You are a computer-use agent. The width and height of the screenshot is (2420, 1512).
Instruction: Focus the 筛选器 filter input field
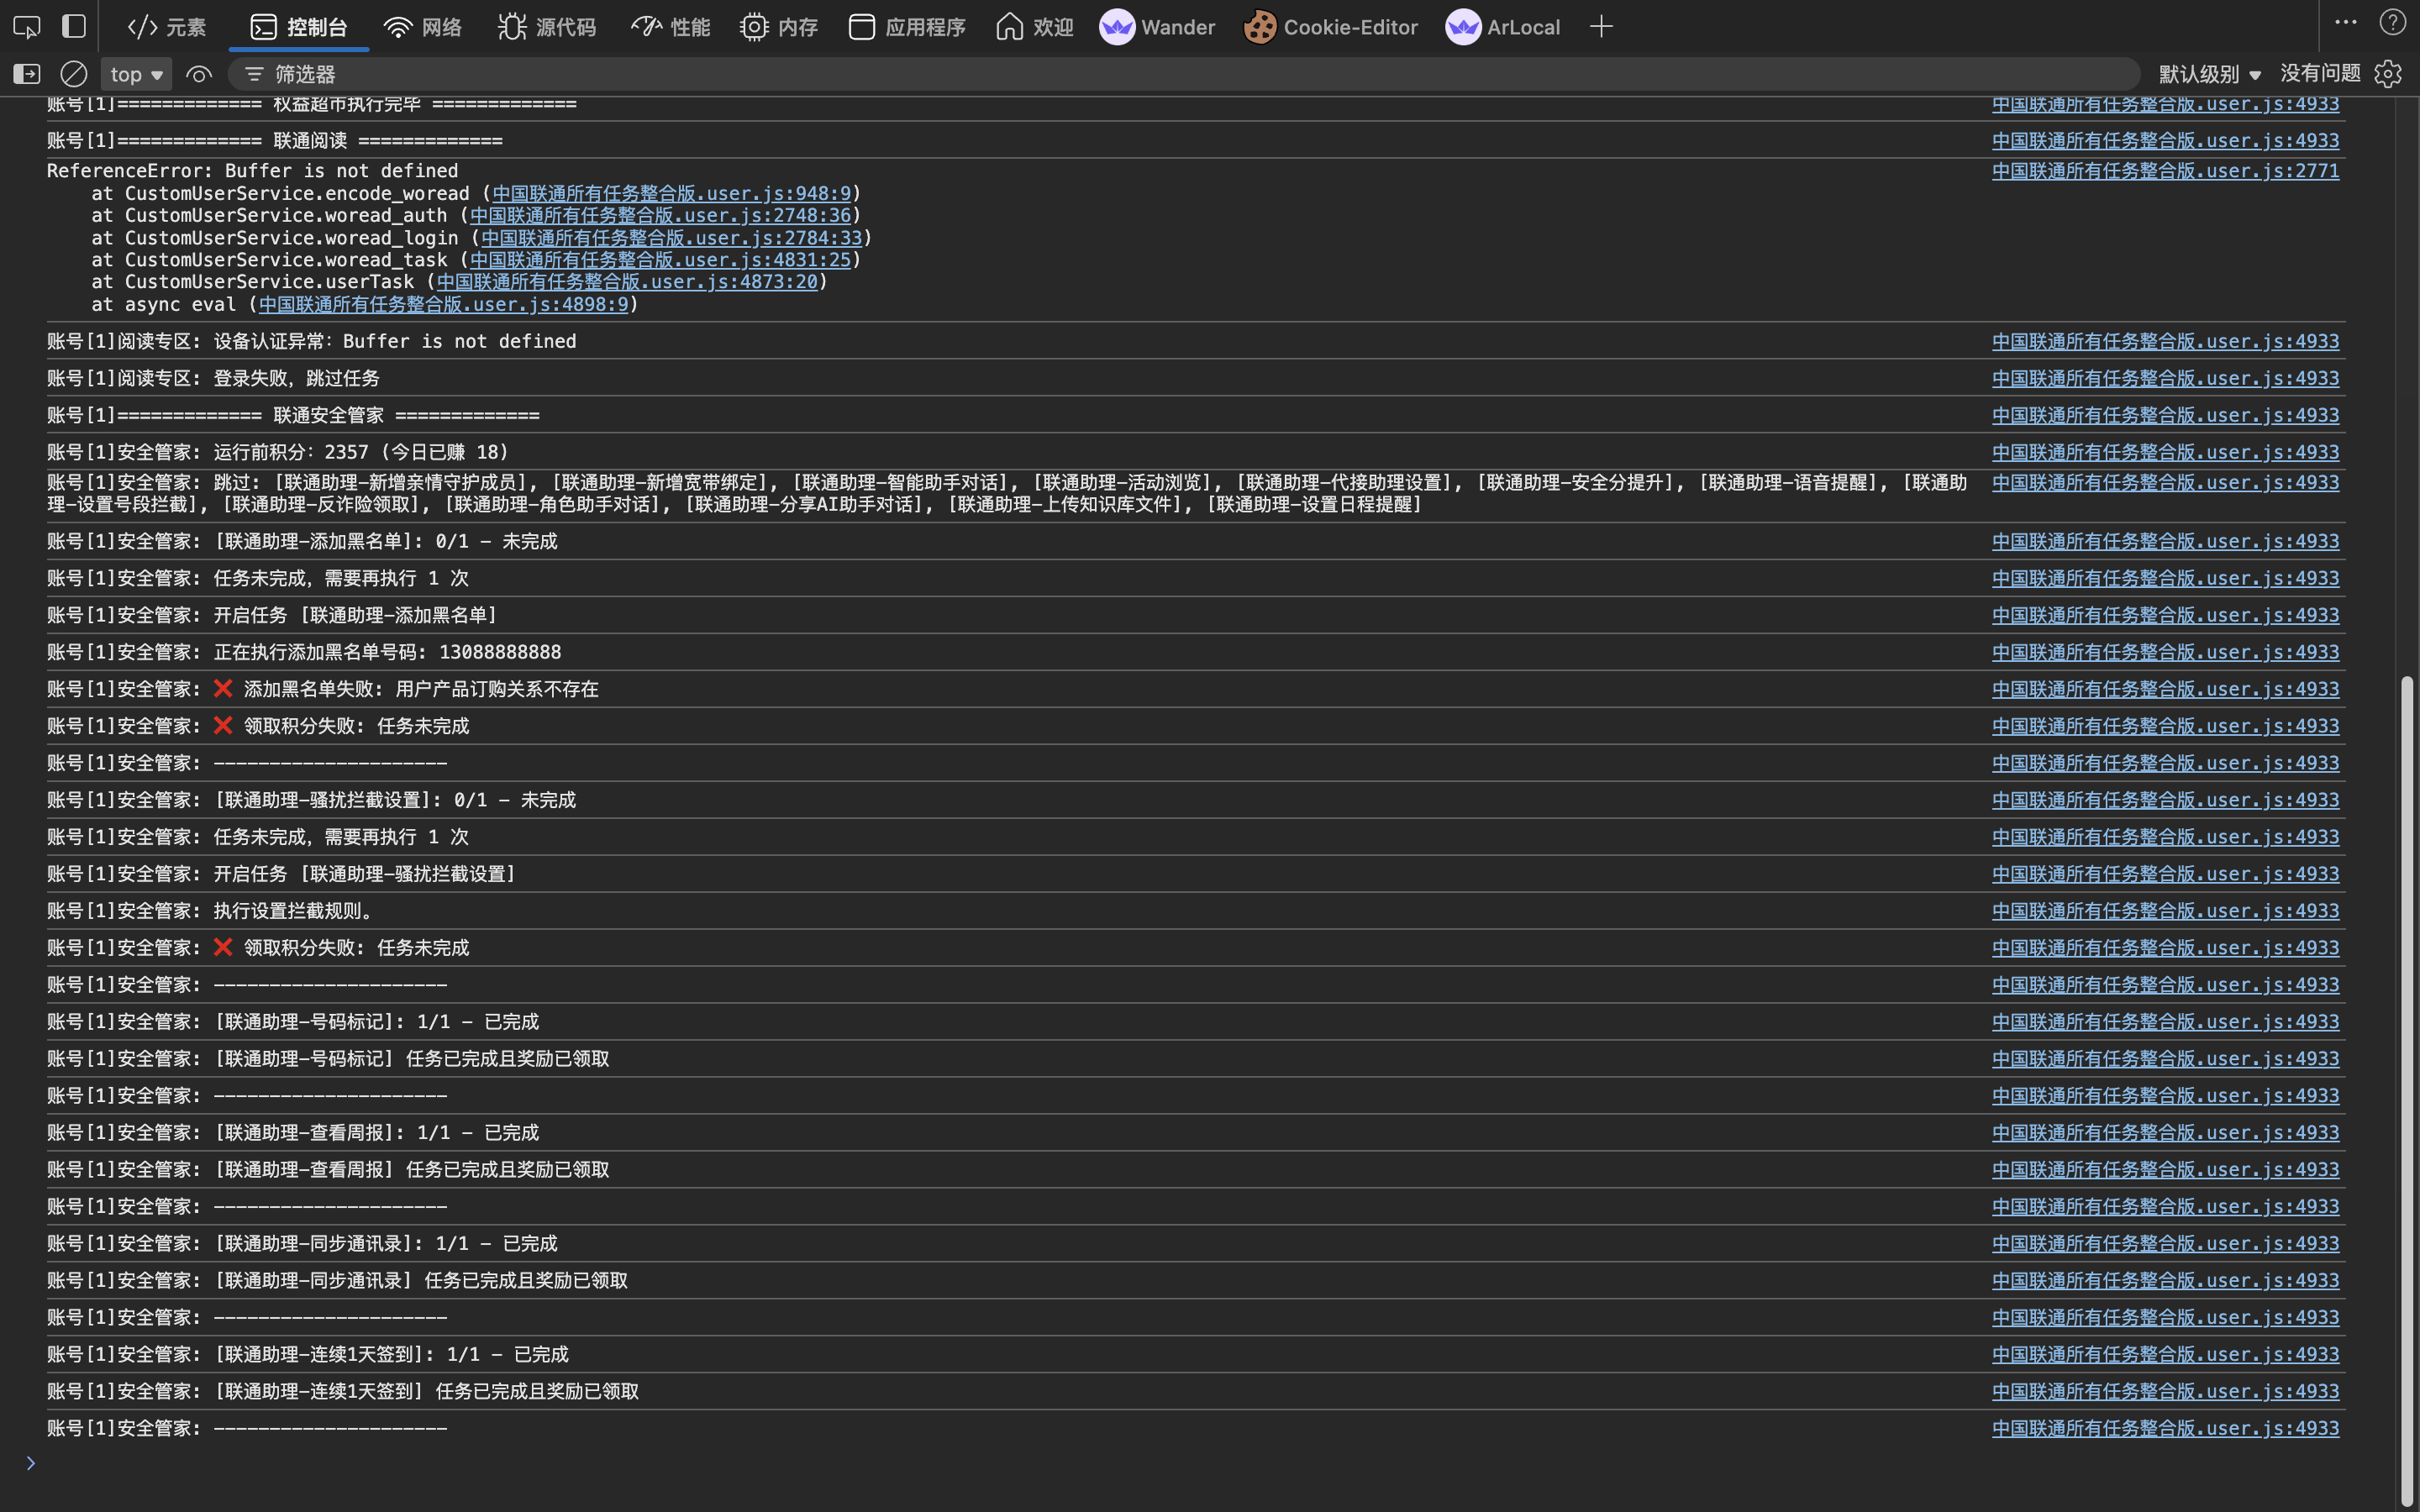tap(1184, 74)
